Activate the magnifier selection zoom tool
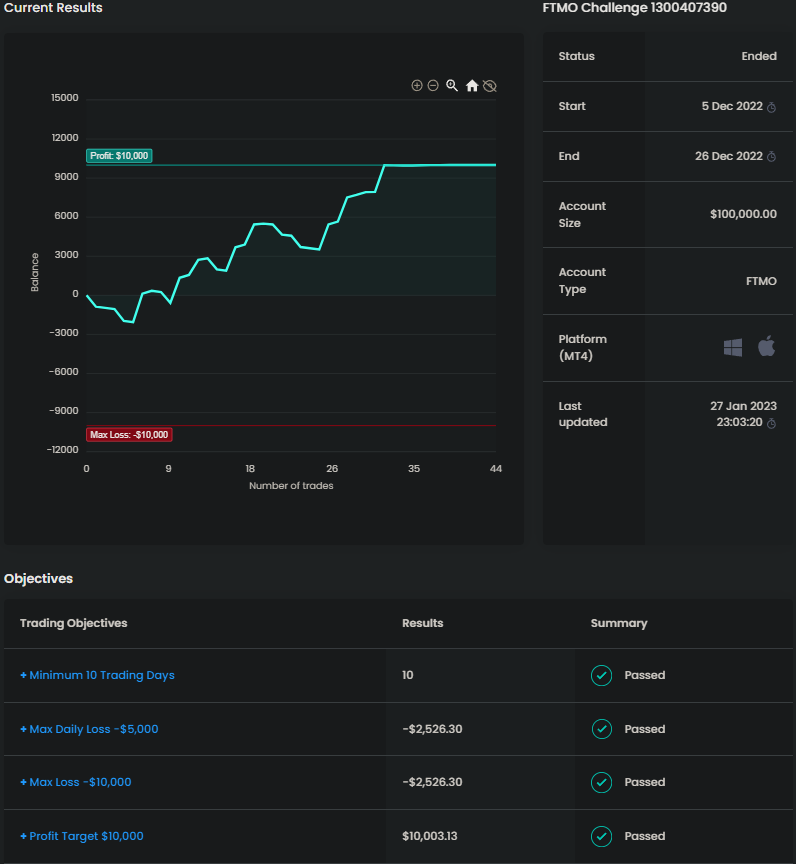 [x=452, y=85]
